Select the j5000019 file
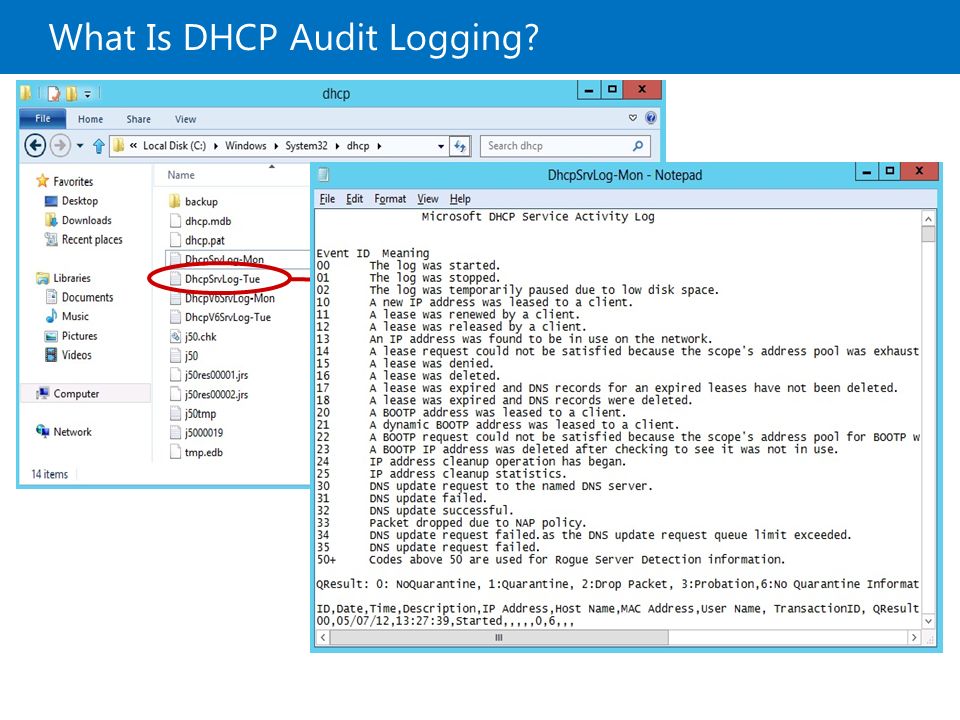The width and height of the screenshot is (960, 720). click(x=204, y=433)
